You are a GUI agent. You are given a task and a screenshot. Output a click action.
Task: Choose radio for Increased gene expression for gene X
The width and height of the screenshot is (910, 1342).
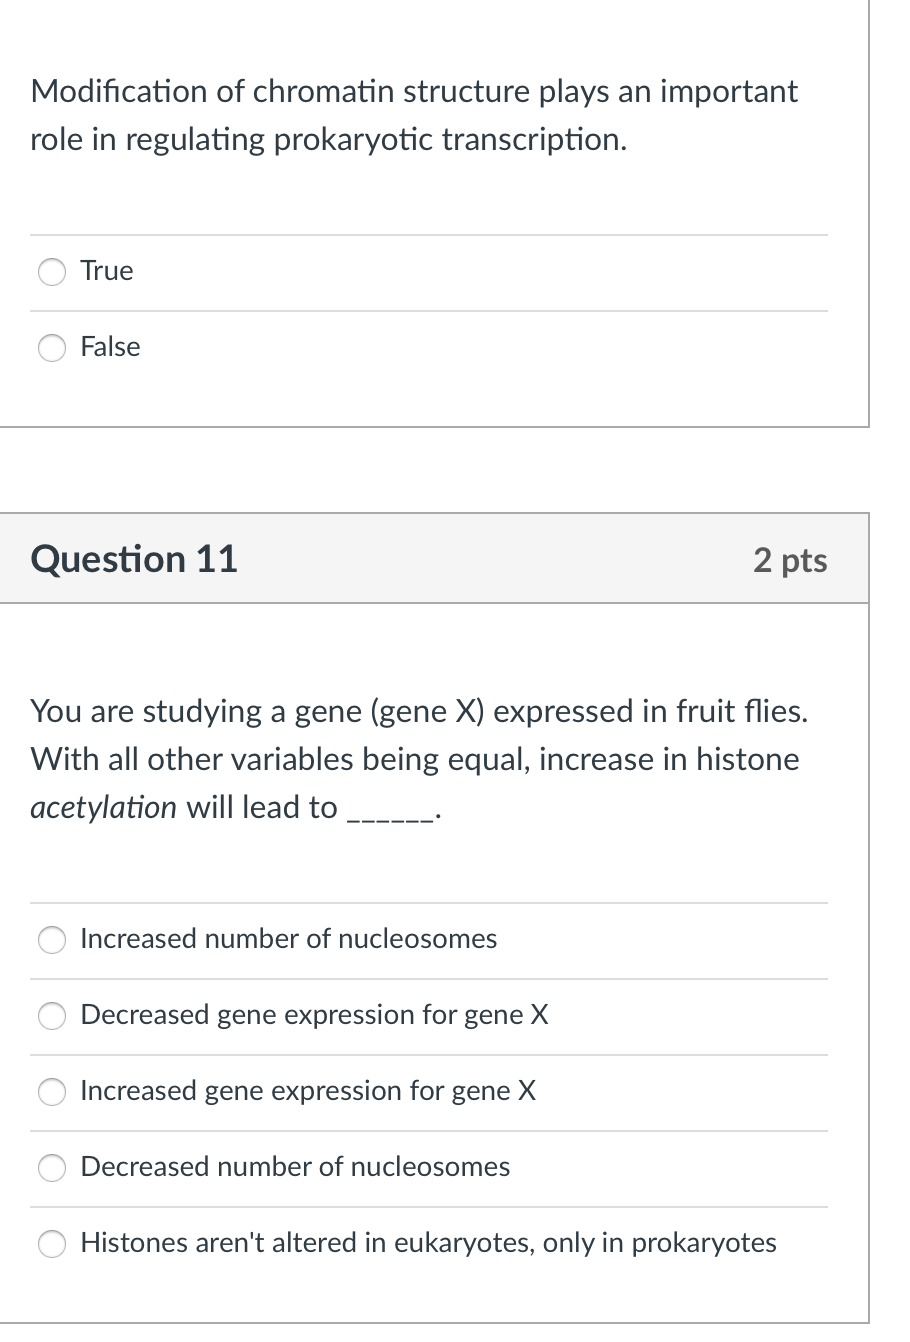point(52,1092)
